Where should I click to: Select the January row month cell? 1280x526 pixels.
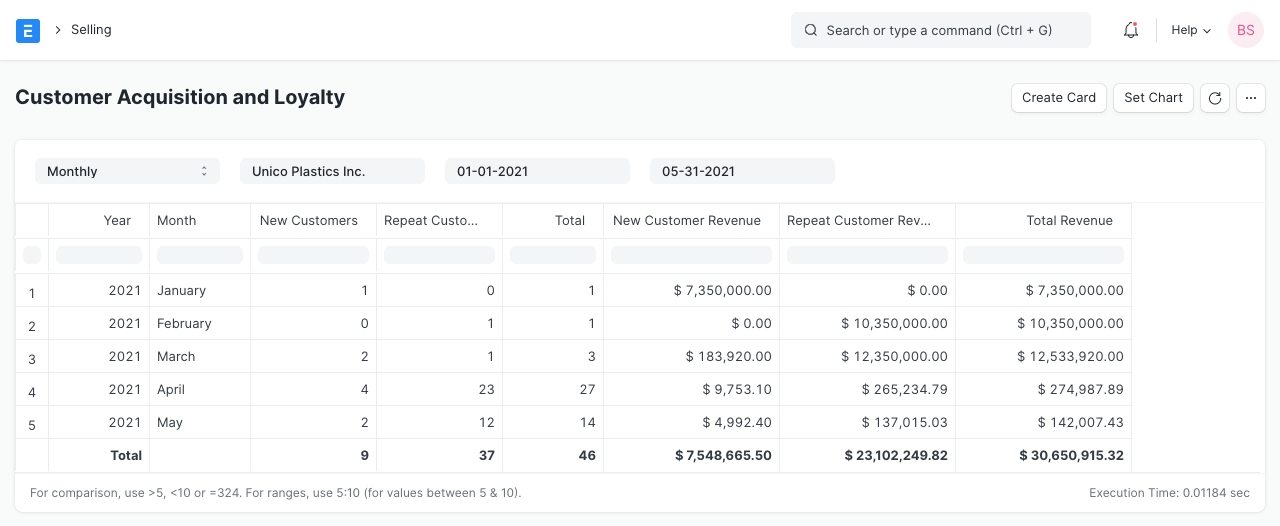(200, 291)
